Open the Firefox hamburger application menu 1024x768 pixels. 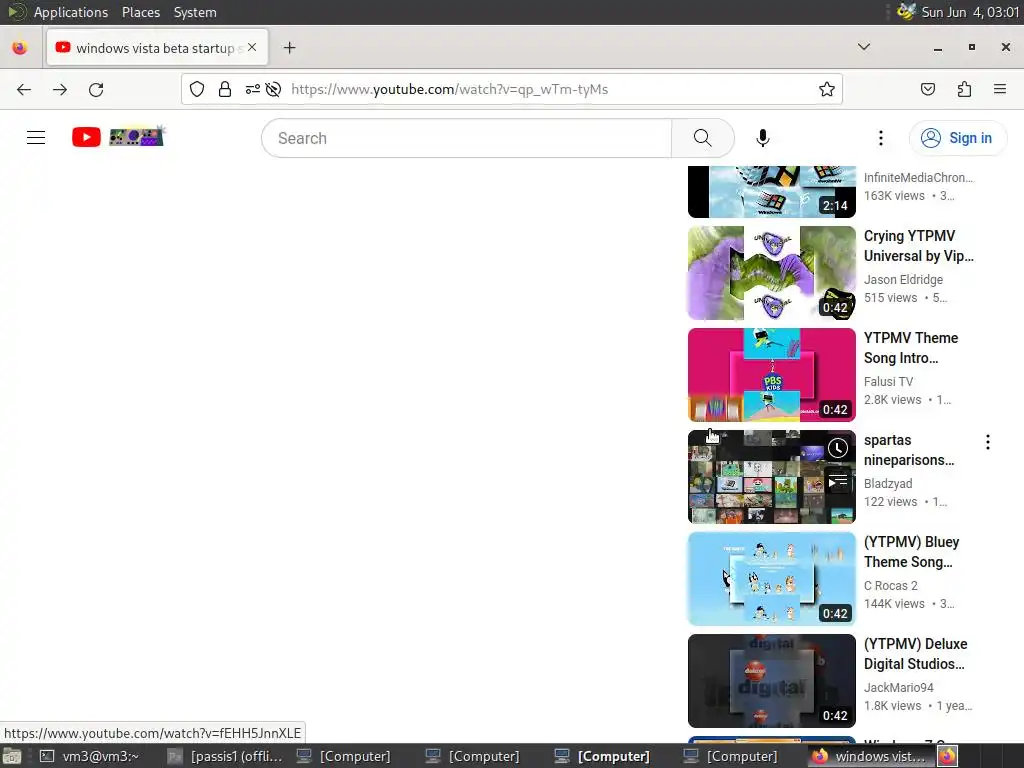click(x=1000, y=89)
